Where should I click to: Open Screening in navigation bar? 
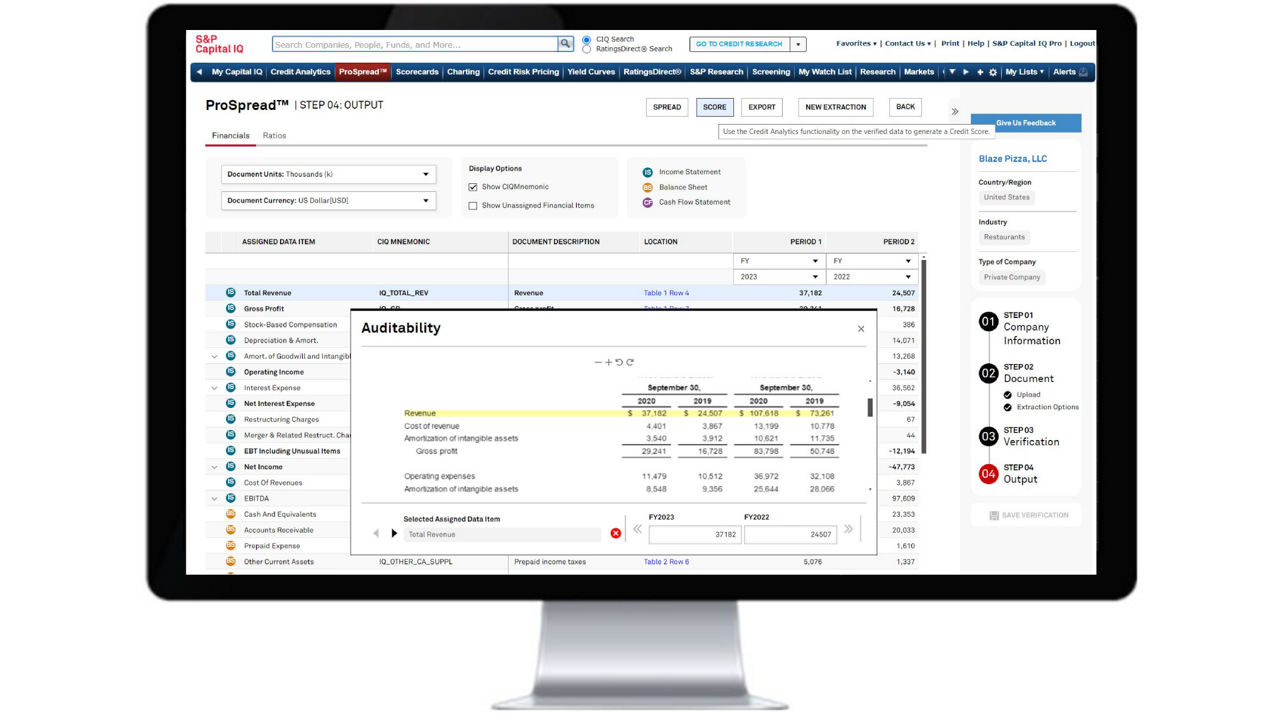(771, 72)
